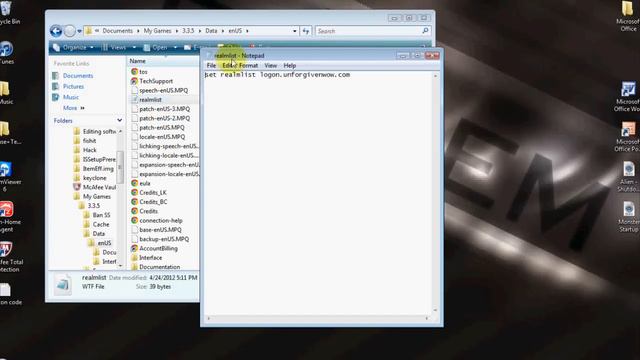The width and height of the screenshot is (640, 360).
Task: Click the Open toolbar button
Action: coord(156,47)
